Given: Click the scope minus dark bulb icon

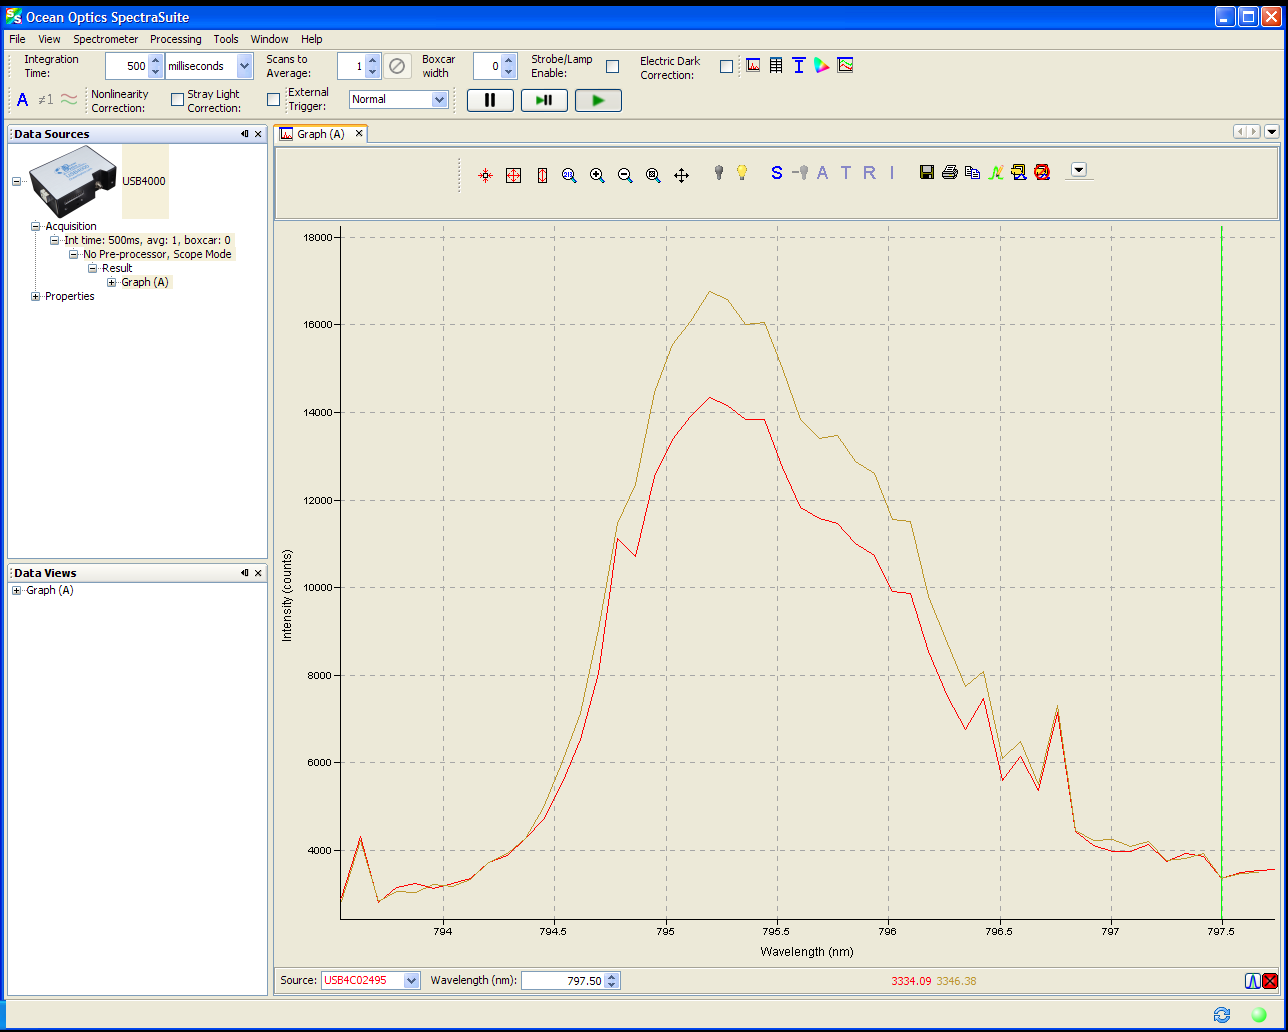Looking at the screenshot, I should [801, 173].
